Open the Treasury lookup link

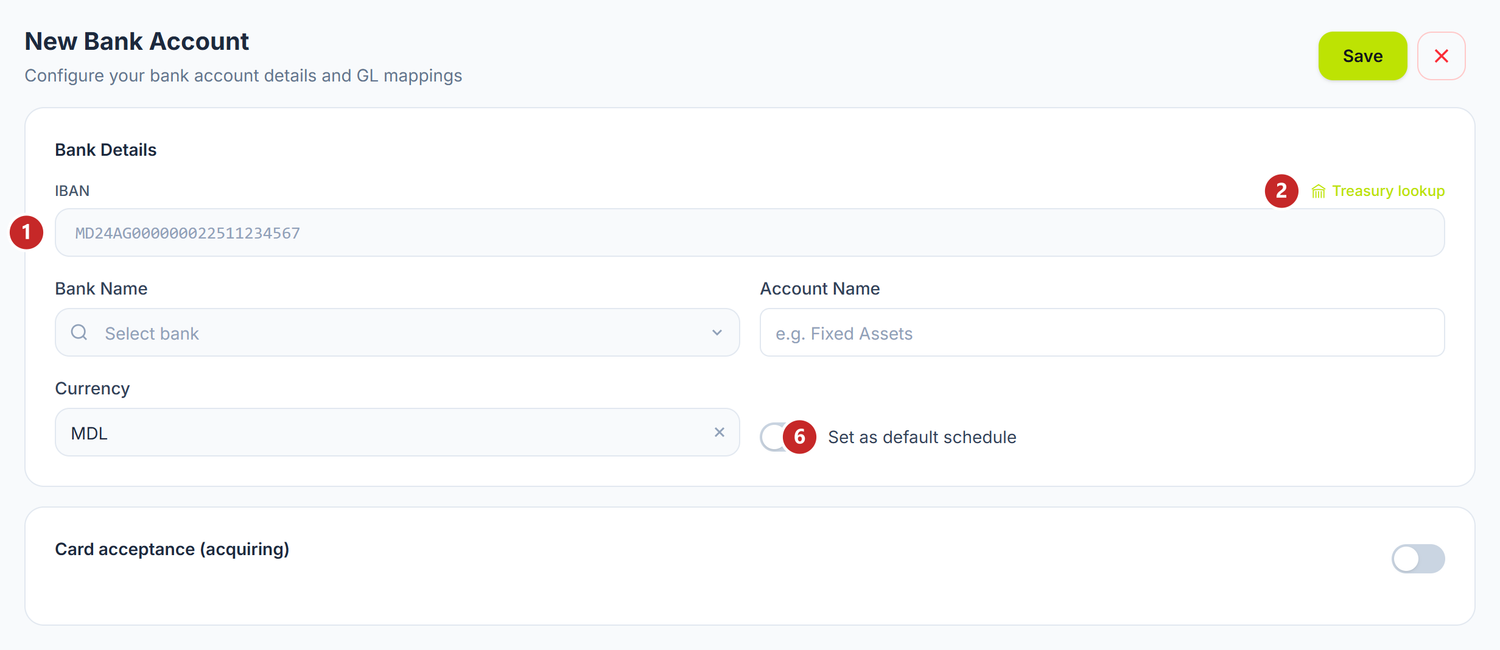pos(1378,191)
